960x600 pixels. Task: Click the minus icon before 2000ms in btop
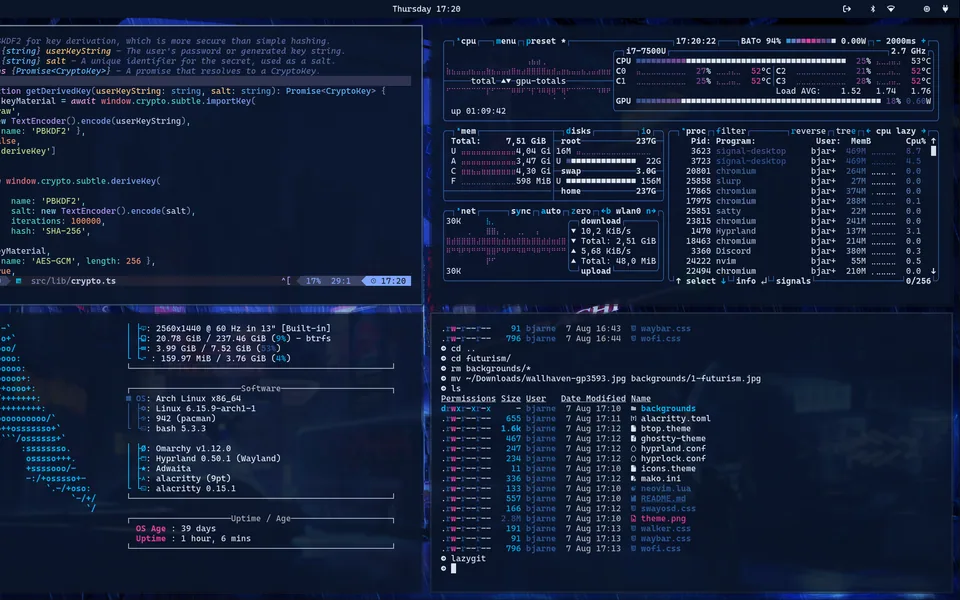(x=878, y=41)
